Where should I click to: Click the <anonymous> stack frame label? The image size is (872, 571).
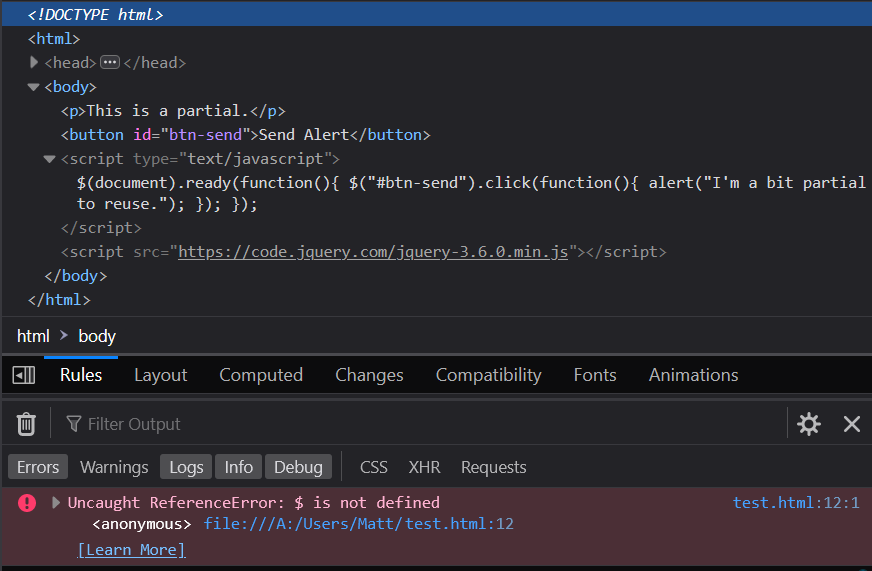[x=142, y=524]
